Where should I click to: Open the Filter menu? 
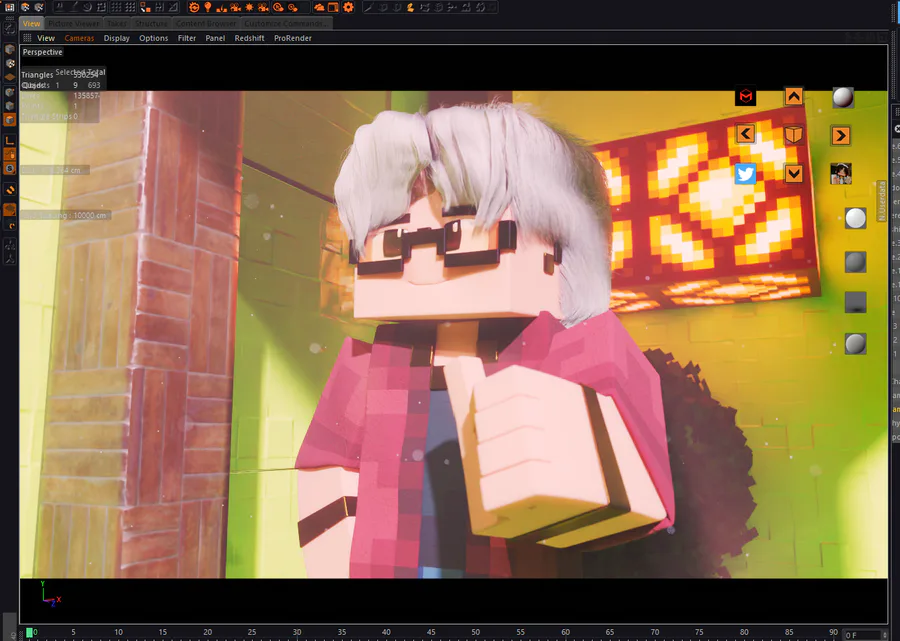[187, 38]
